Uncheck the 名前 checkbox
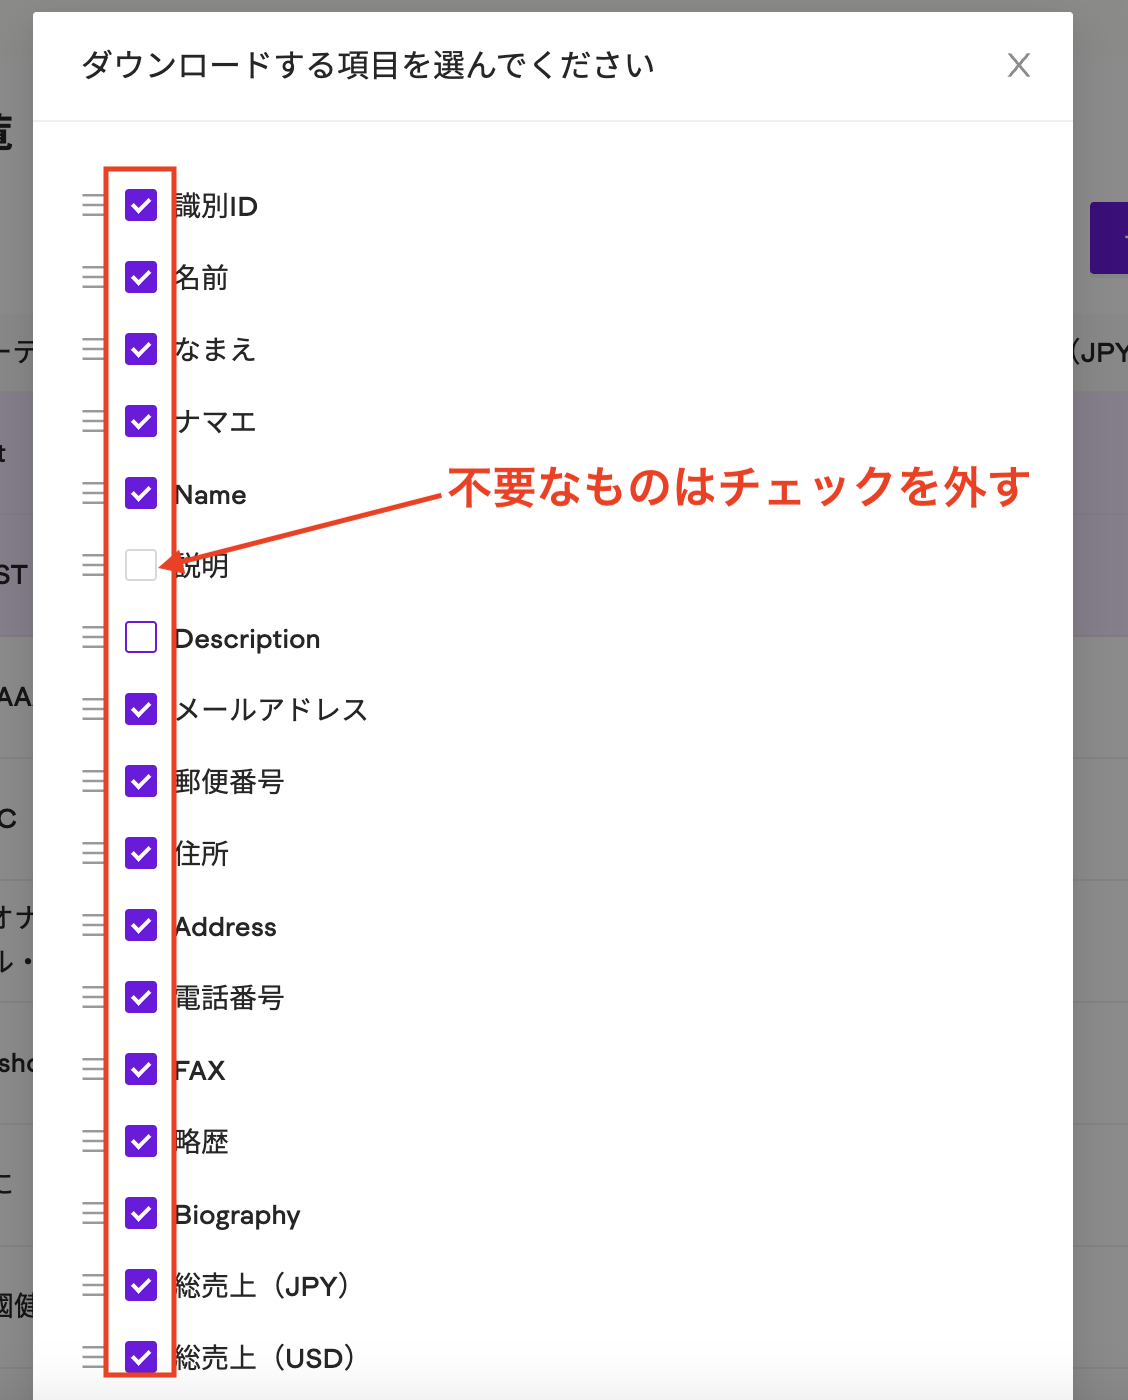 pyautogui.click(x=141, y=277)
